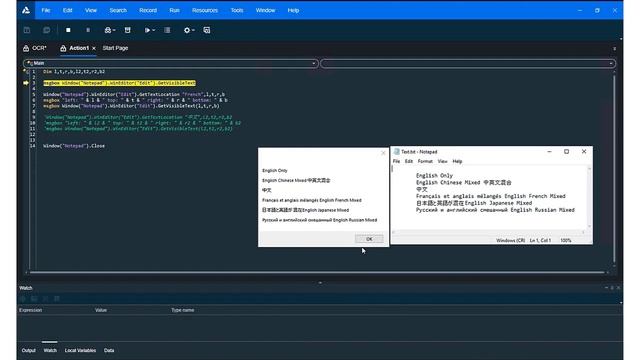The image size is (640, 360).
Task: Click the GetTextLocation "French" code line 5
Action: [x=134, y=94]
